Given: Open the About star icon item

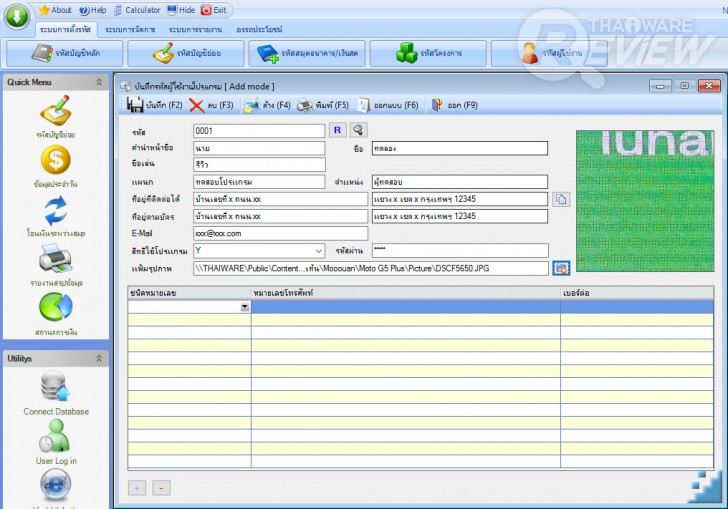Looking at the screenshot, I should [x=55, y=10].
